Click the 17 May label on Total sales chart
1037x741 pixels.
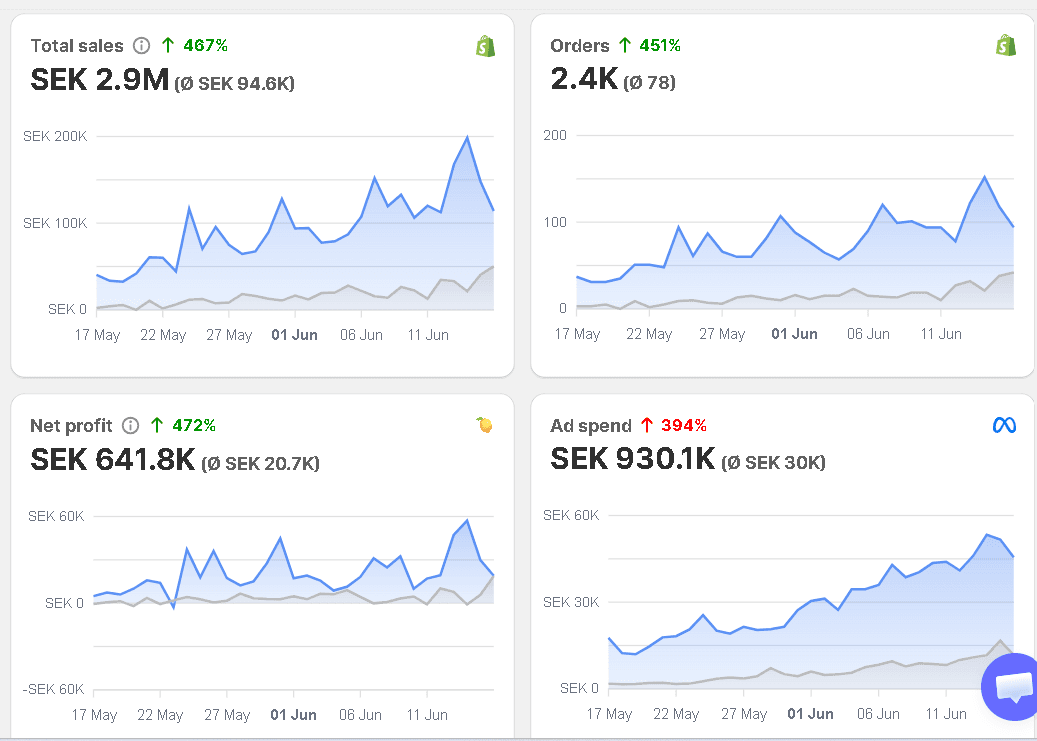97,335
